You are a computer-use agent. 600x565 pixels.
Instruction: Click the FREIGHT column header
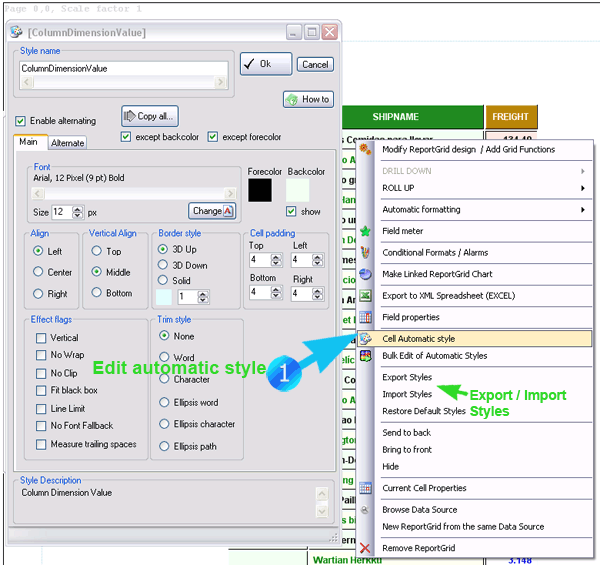(510, 117)
